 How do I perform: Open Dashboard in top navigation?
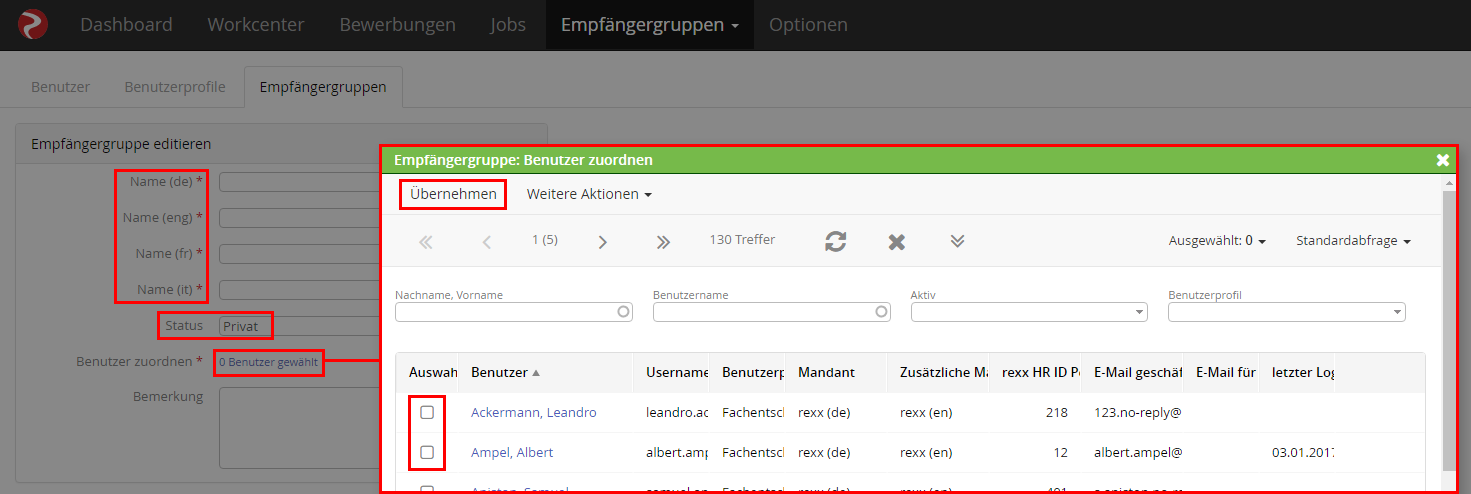click(x=126, y=25)
